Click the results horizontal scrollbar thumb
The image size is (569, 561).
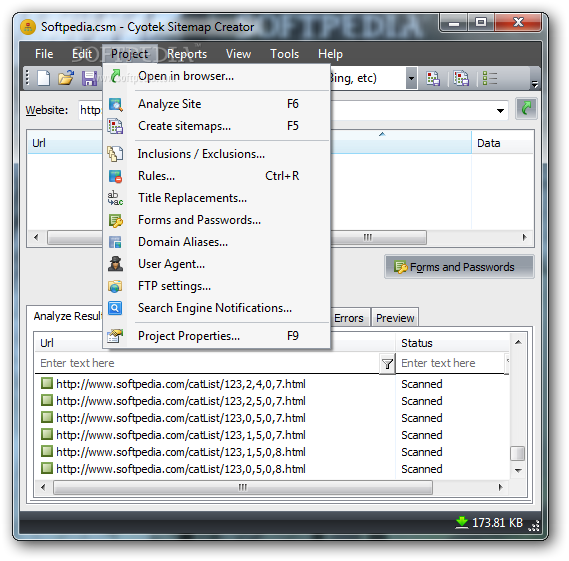[243, 487]
